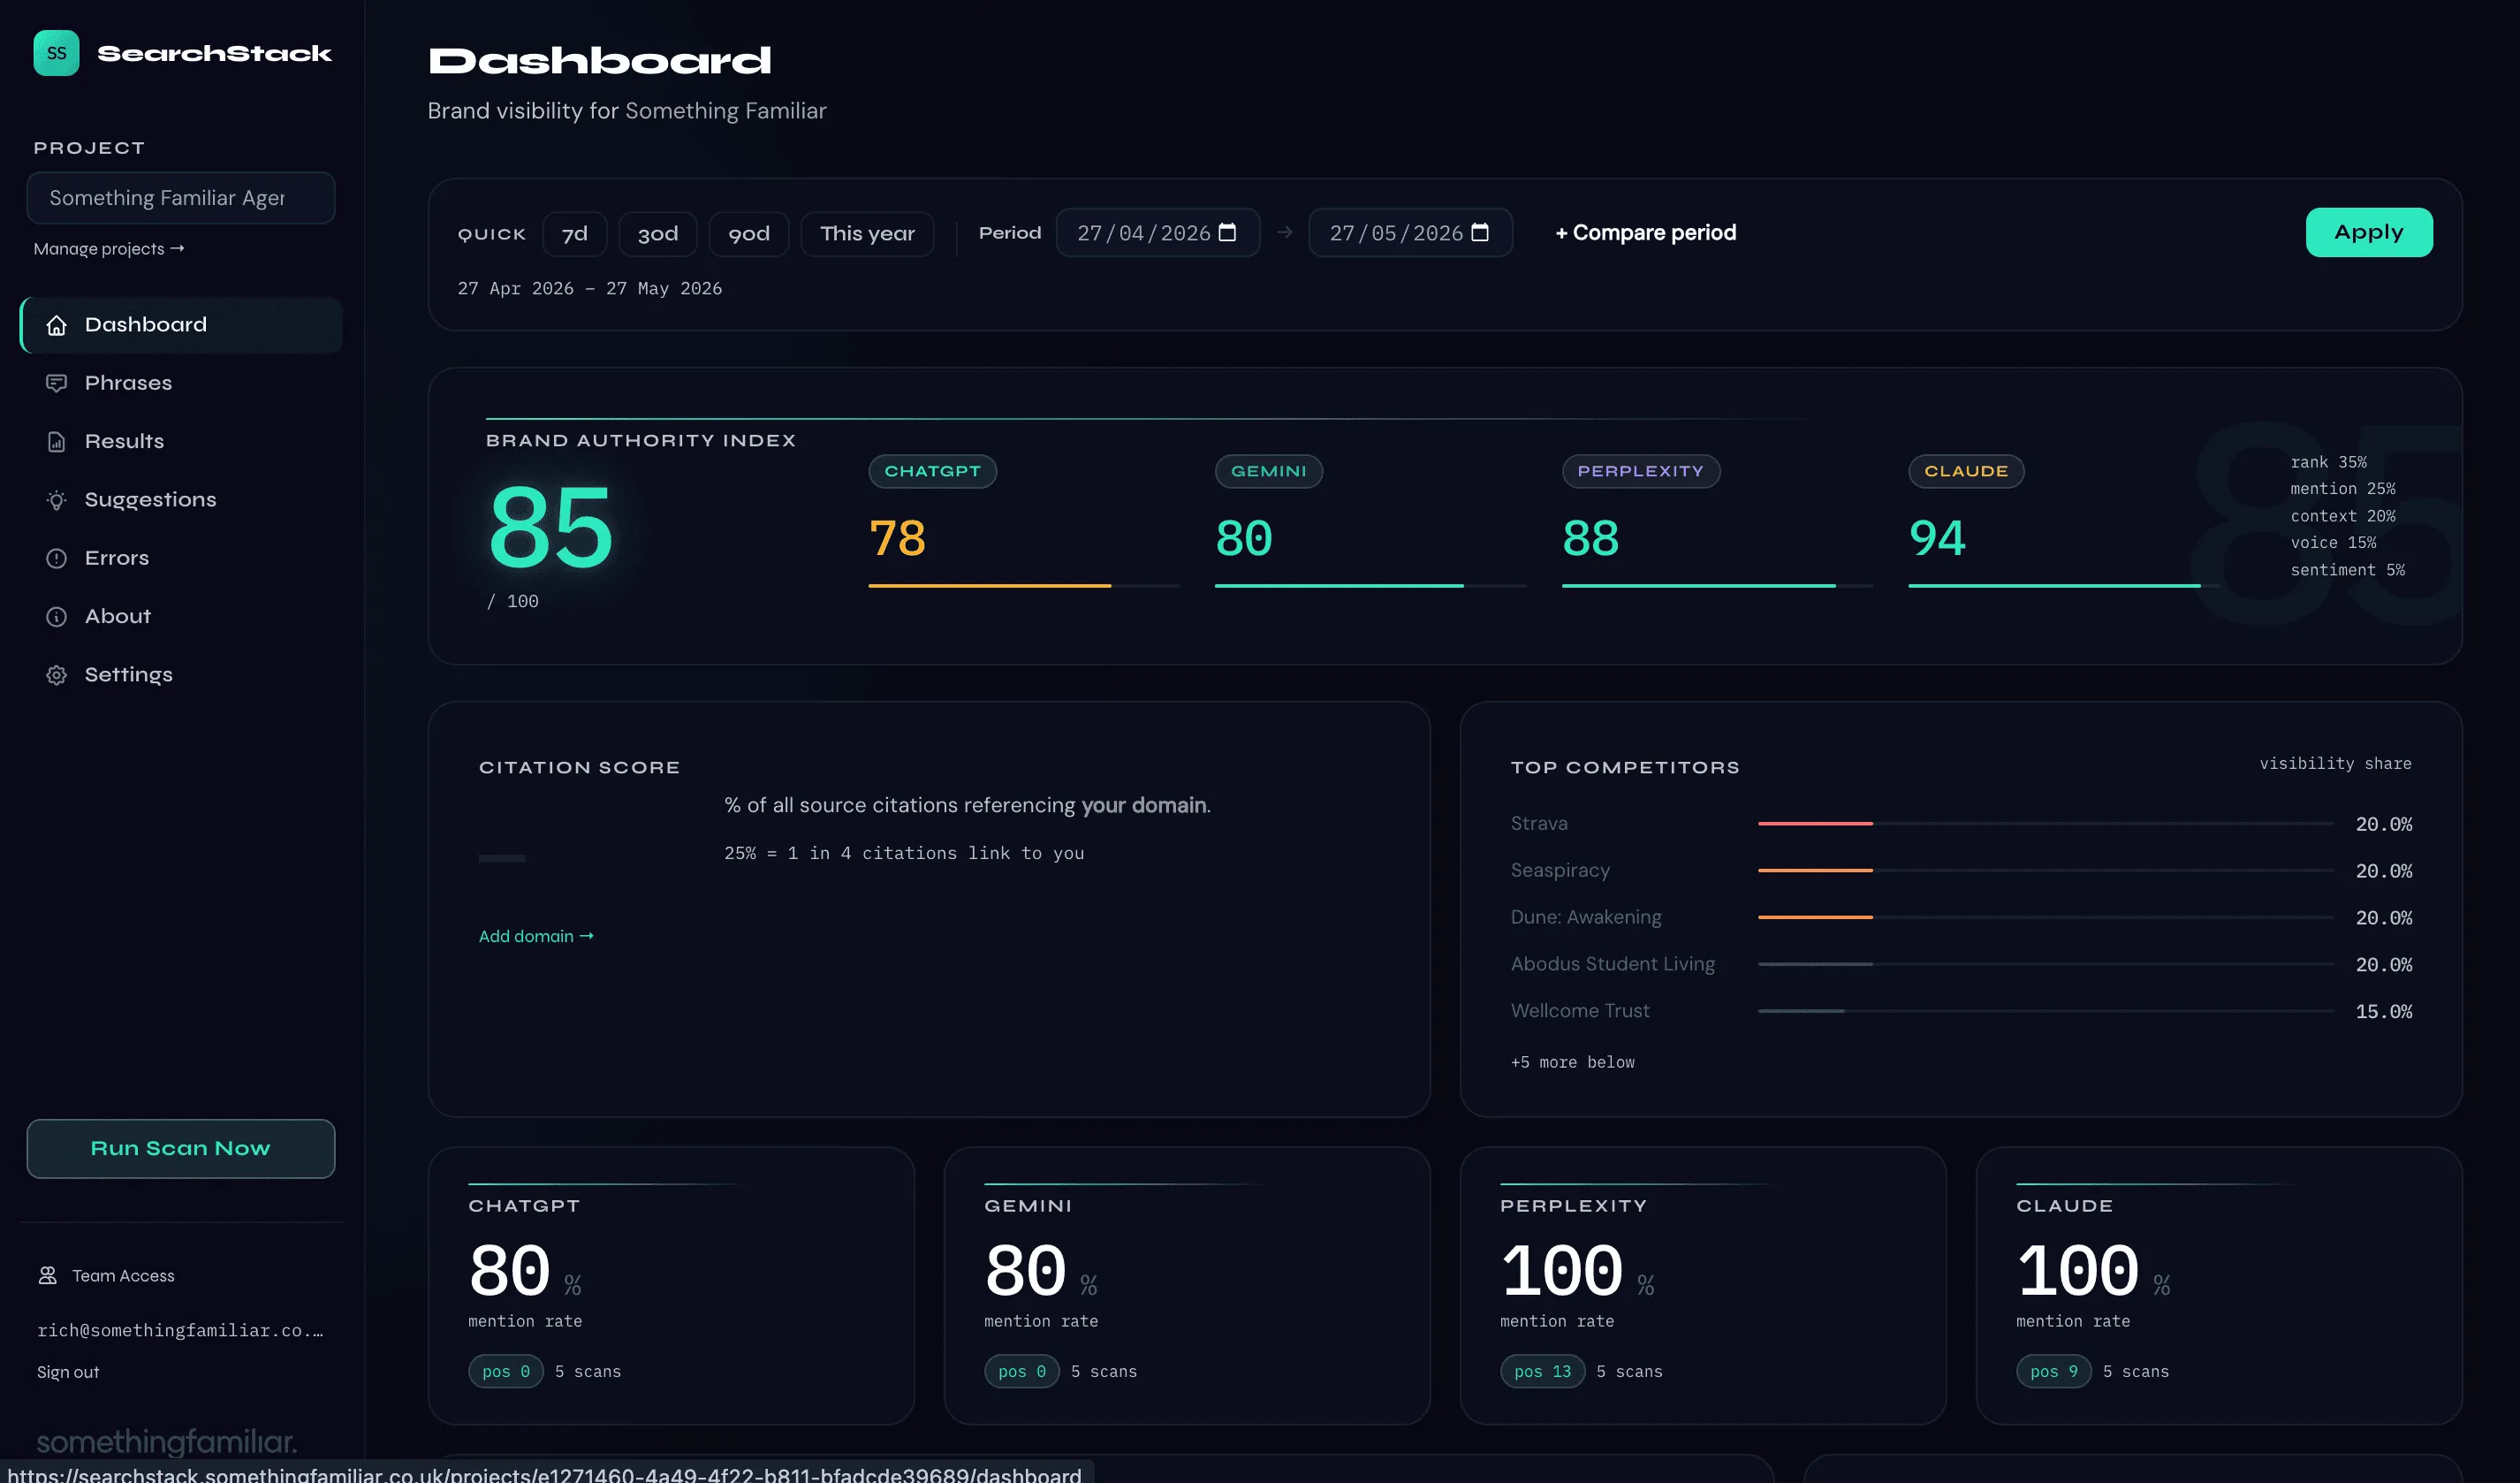2520x1483 pixels.
Task: Click the pos 9 badge in Claude card
Action: tap(2054, 1371)
